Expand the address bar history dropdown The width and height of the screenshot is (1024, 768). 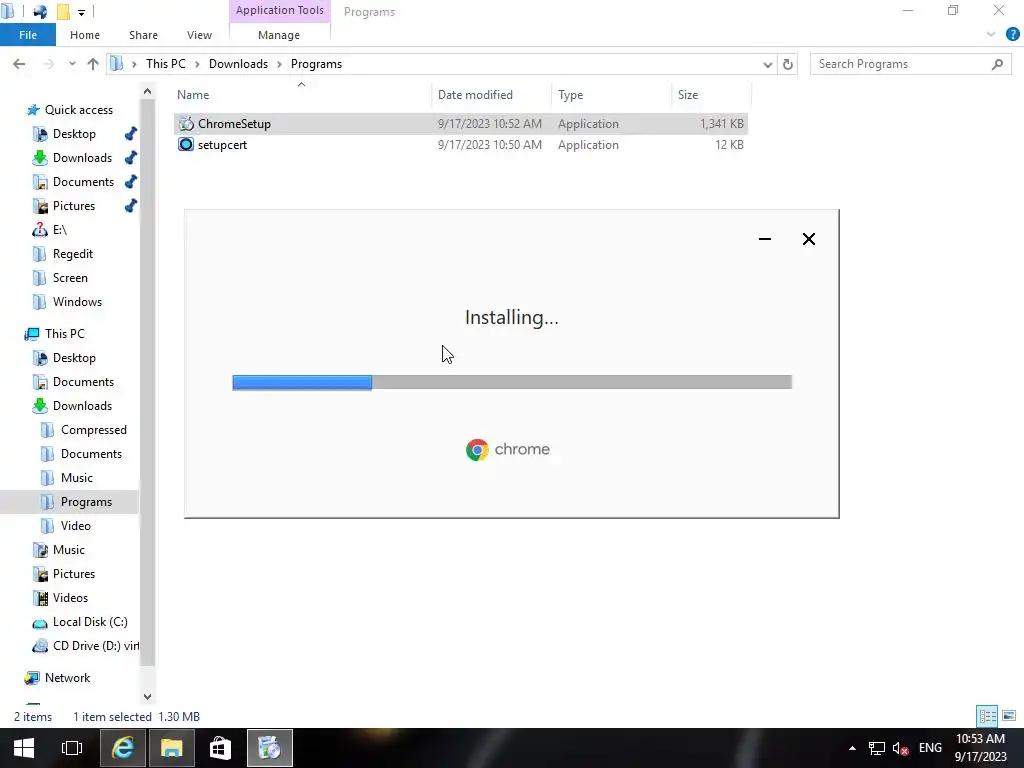(767, 64)
